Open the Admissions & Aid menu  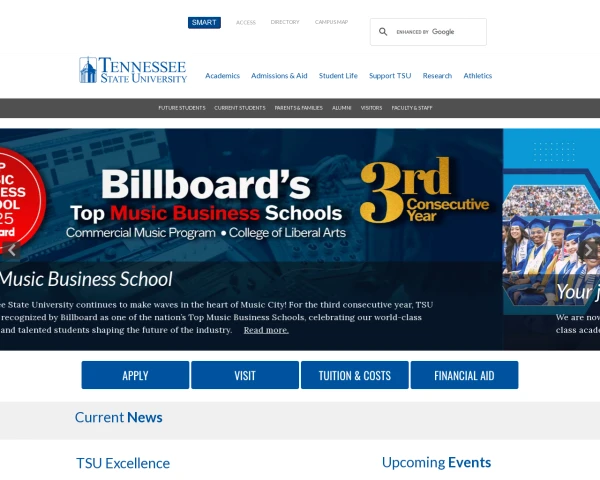tap(279, 76)
